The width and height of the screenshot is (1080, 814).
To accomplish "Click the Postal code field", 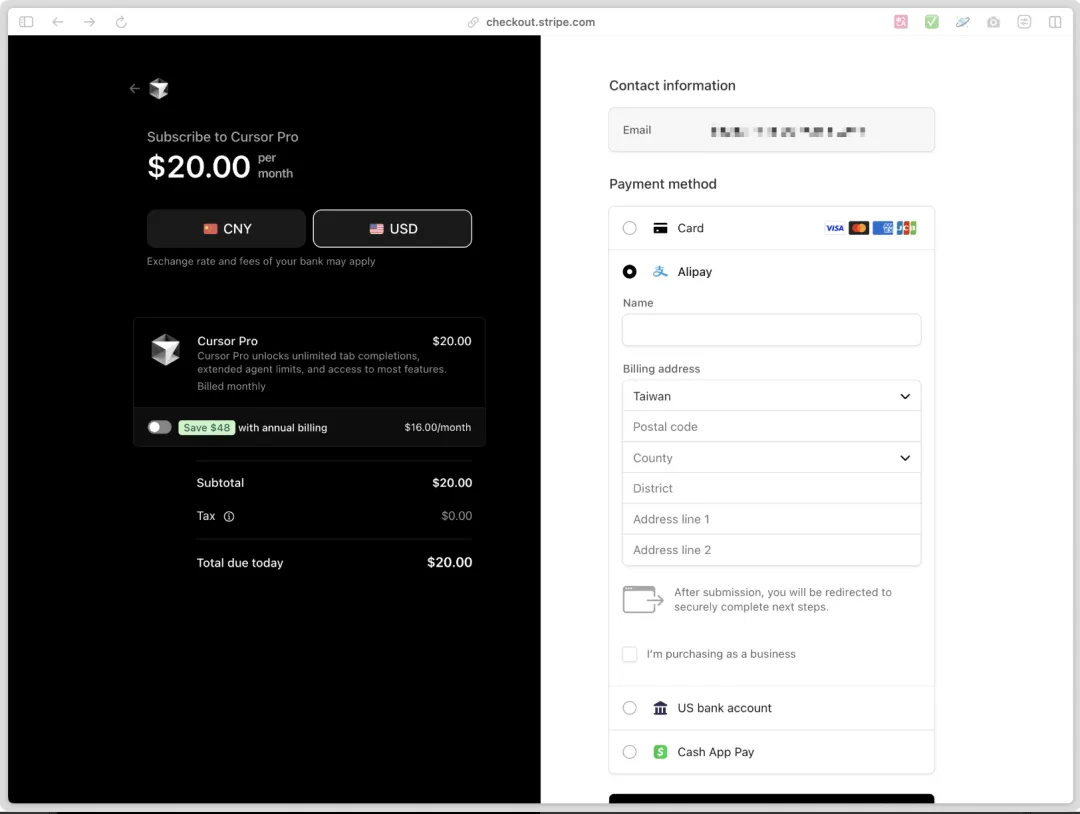I will (x=771, y=427).
